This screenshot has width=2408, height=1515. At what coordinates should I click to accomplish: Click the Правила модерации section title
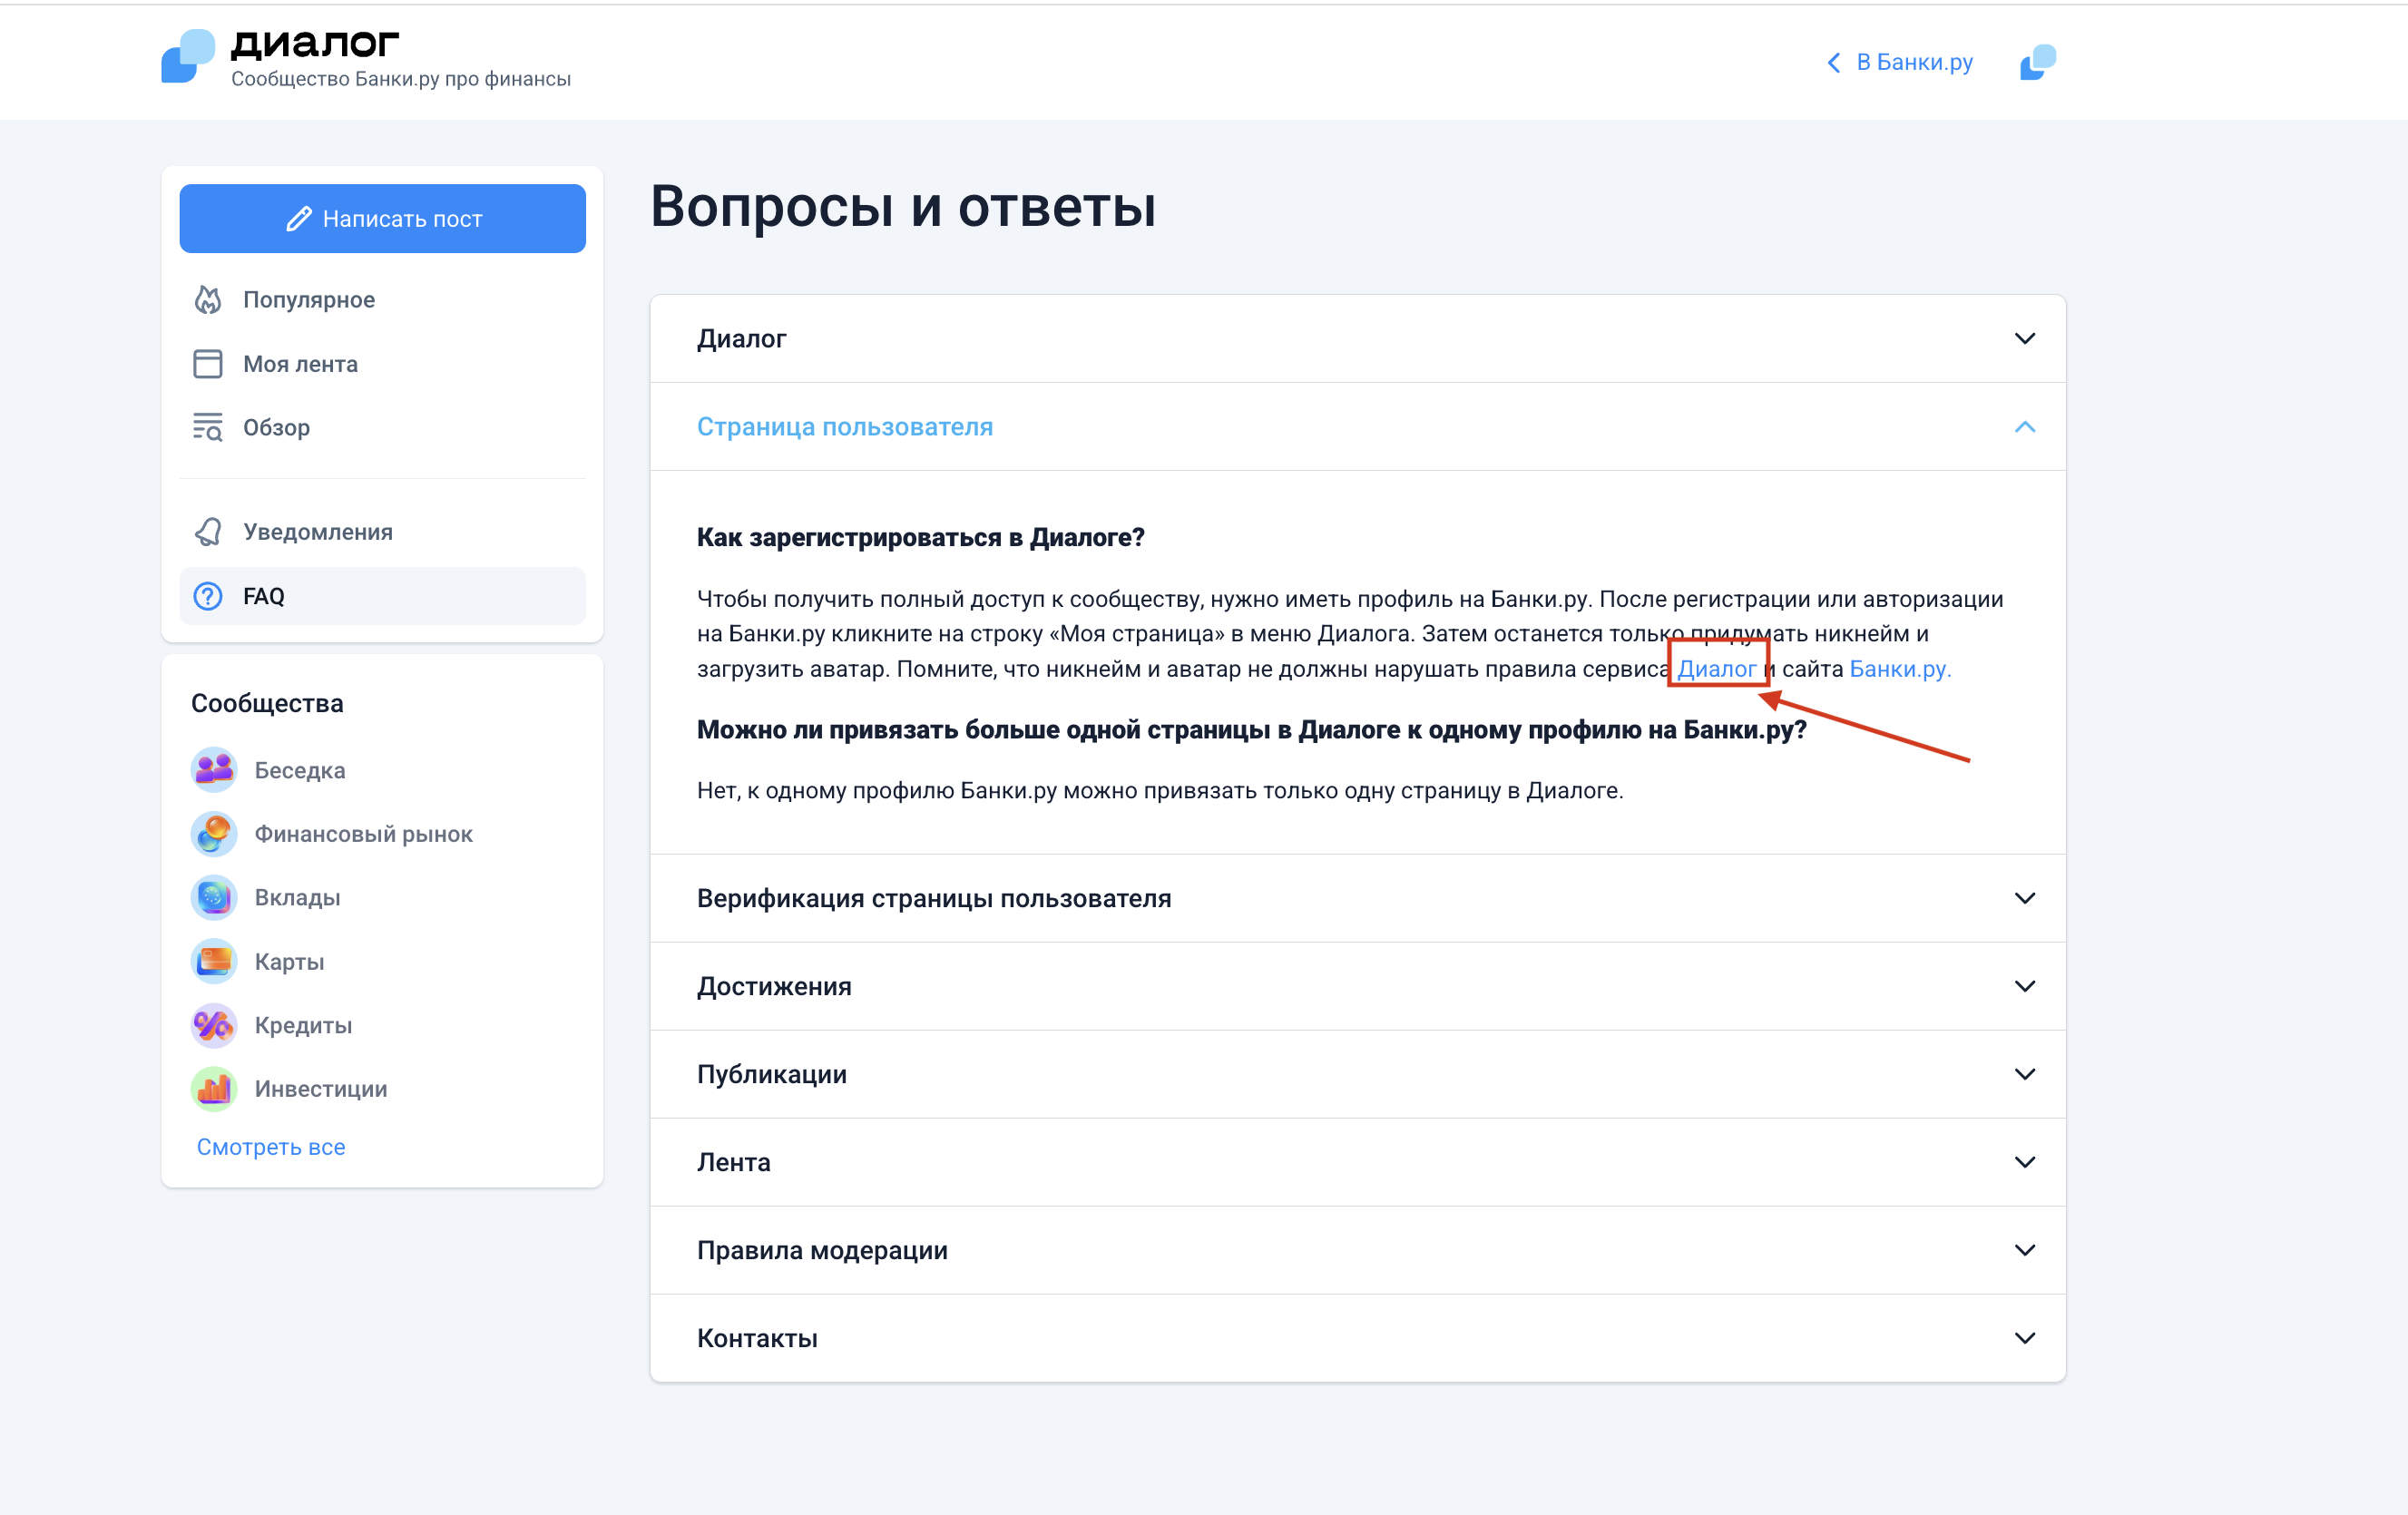(822, 1250)
